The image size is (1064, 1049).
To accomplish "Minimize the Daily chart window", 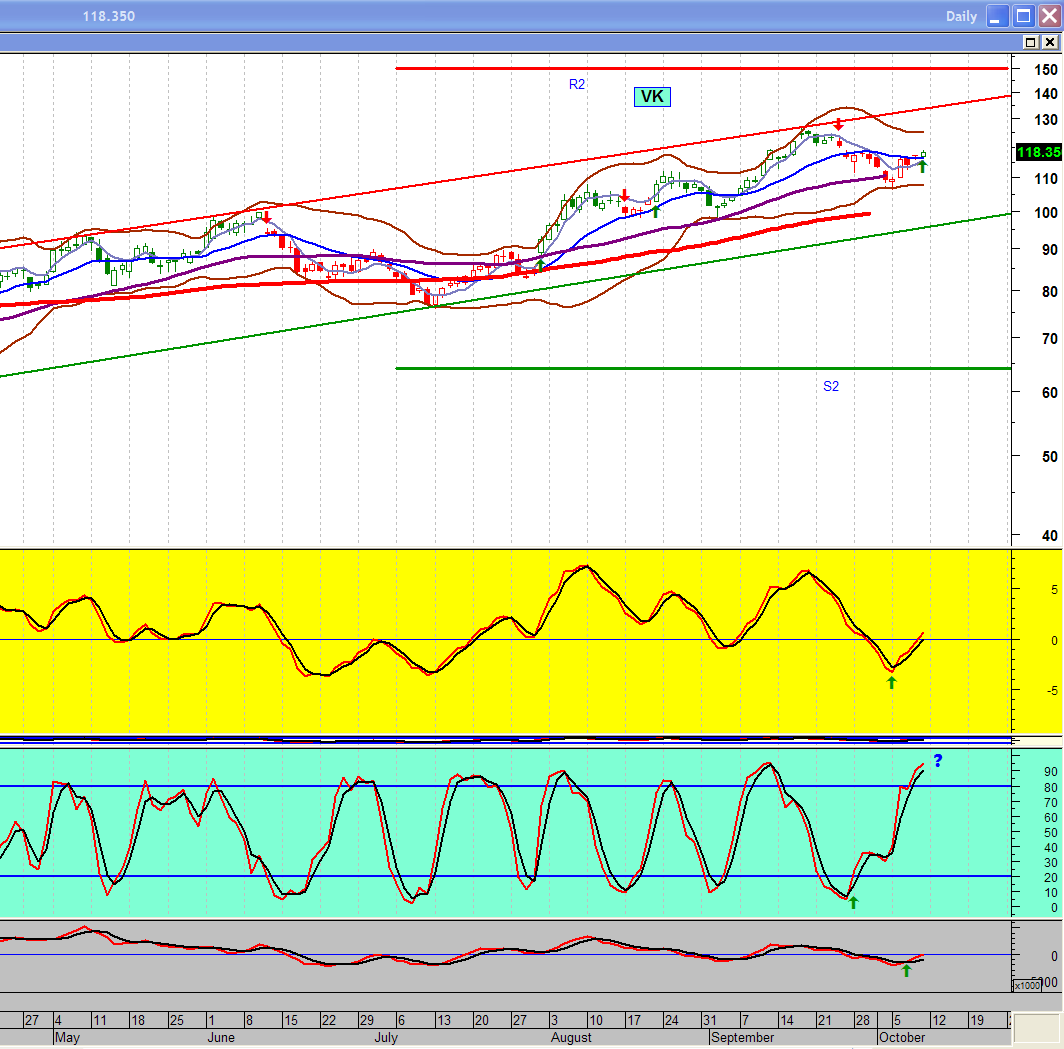I will coord(996,16).
